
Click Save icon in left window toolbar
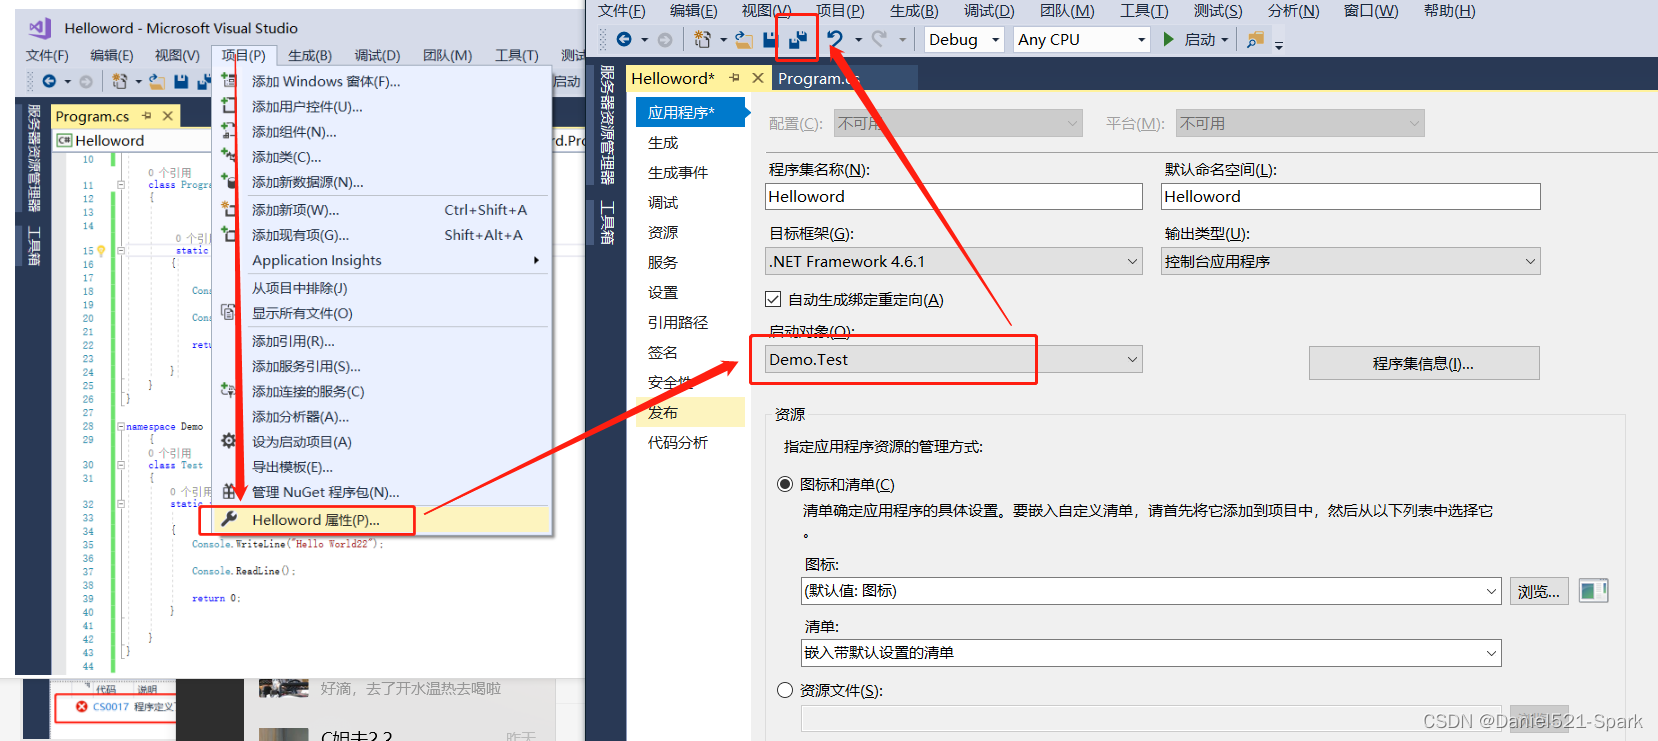point(181,81)
